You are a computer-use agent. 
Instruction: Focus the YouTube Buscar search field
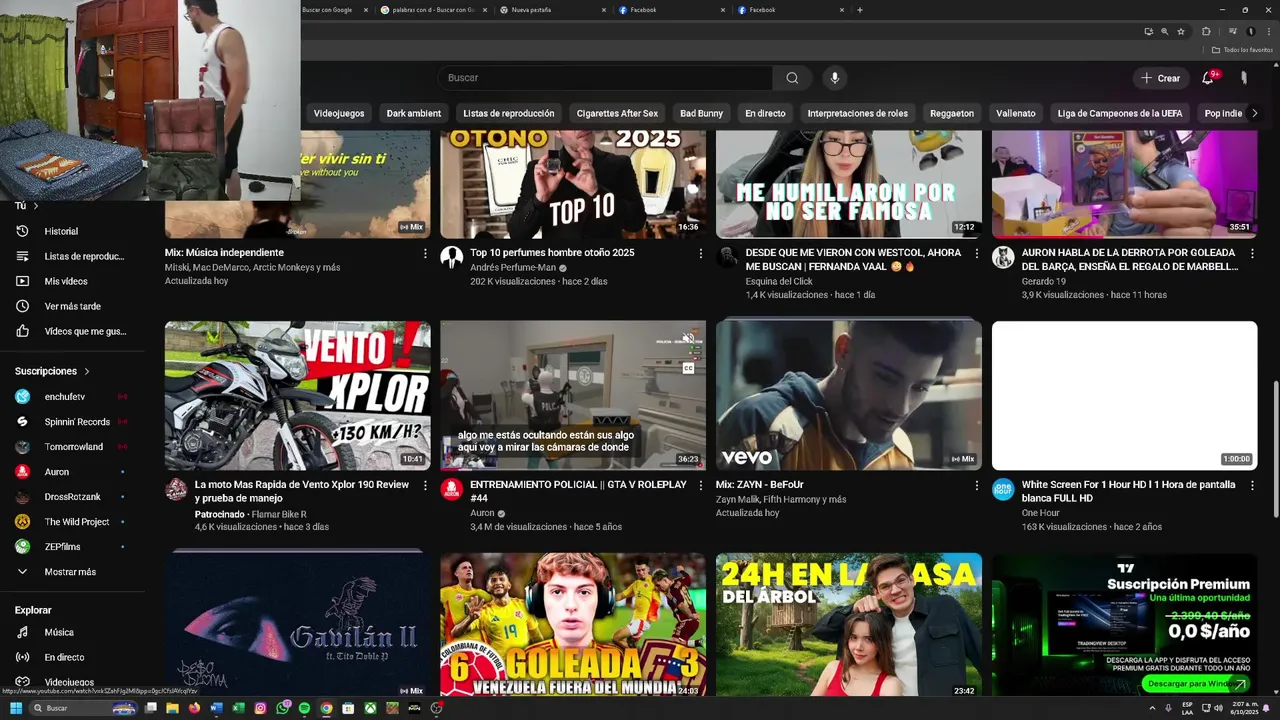pyautogui.click(x=605, y=78)
